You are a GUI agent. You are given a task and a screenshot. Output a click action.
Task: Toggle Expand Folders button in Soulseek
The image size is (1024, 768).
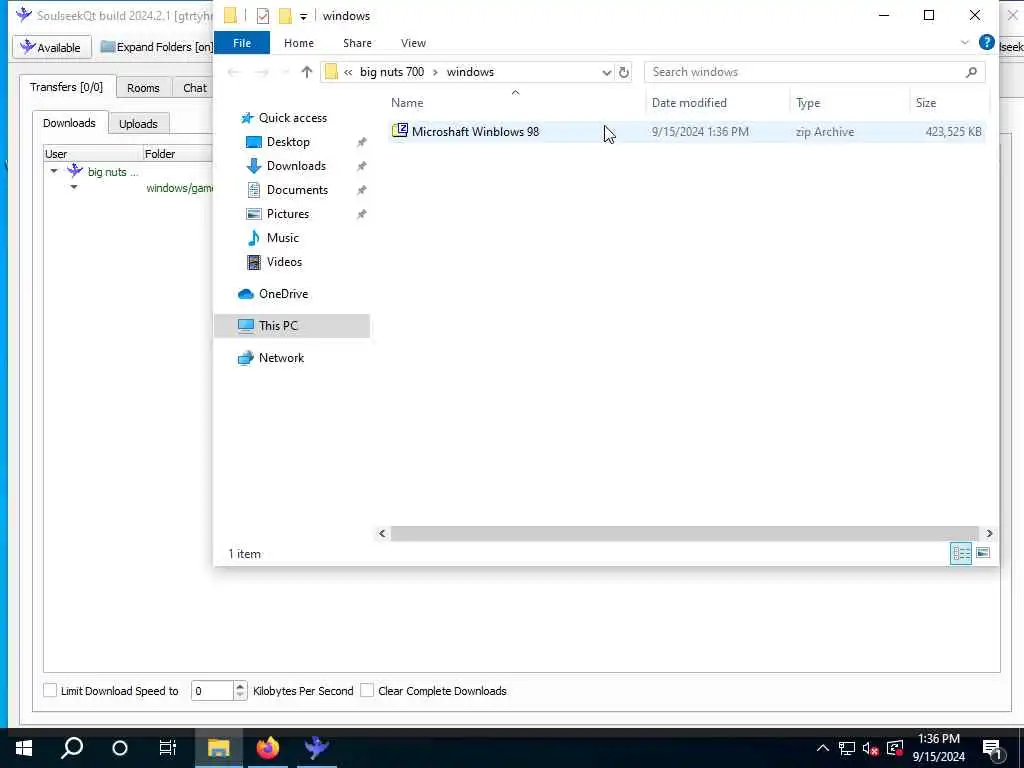coord(157,47)
